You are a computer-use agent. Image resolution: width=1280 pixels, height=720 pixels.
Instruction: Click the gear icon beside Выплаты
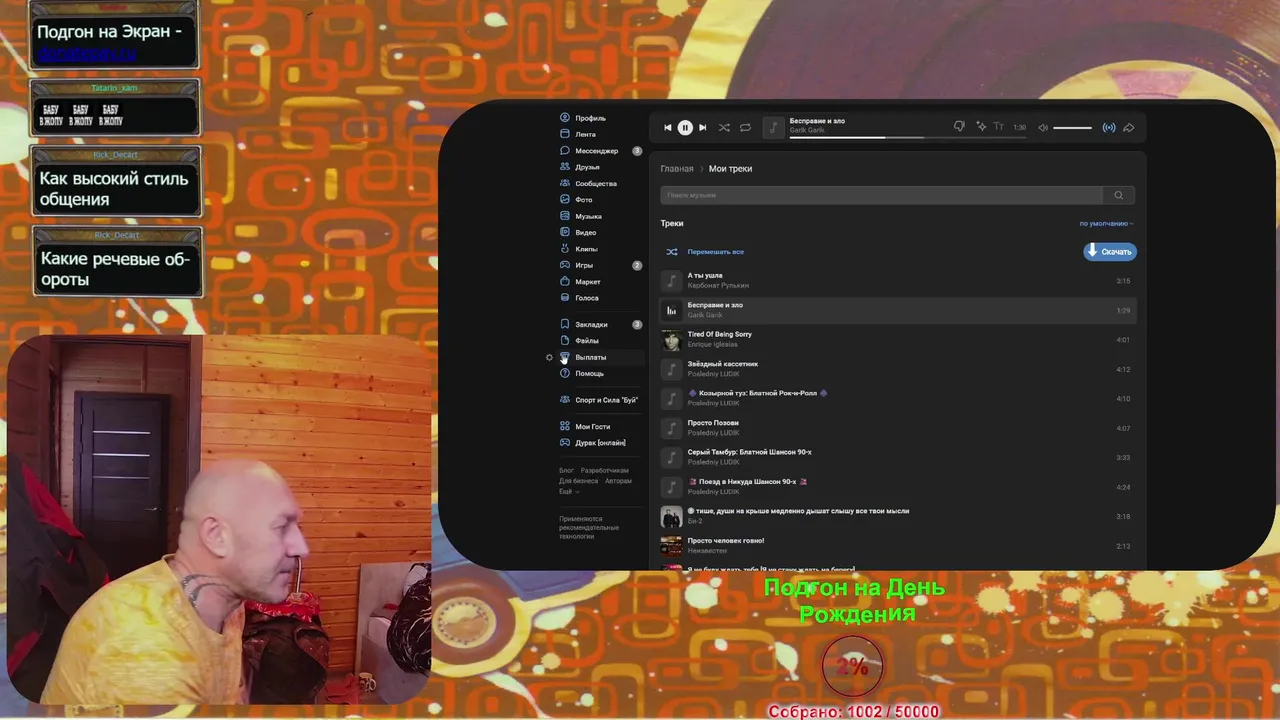tap(549, 357)
